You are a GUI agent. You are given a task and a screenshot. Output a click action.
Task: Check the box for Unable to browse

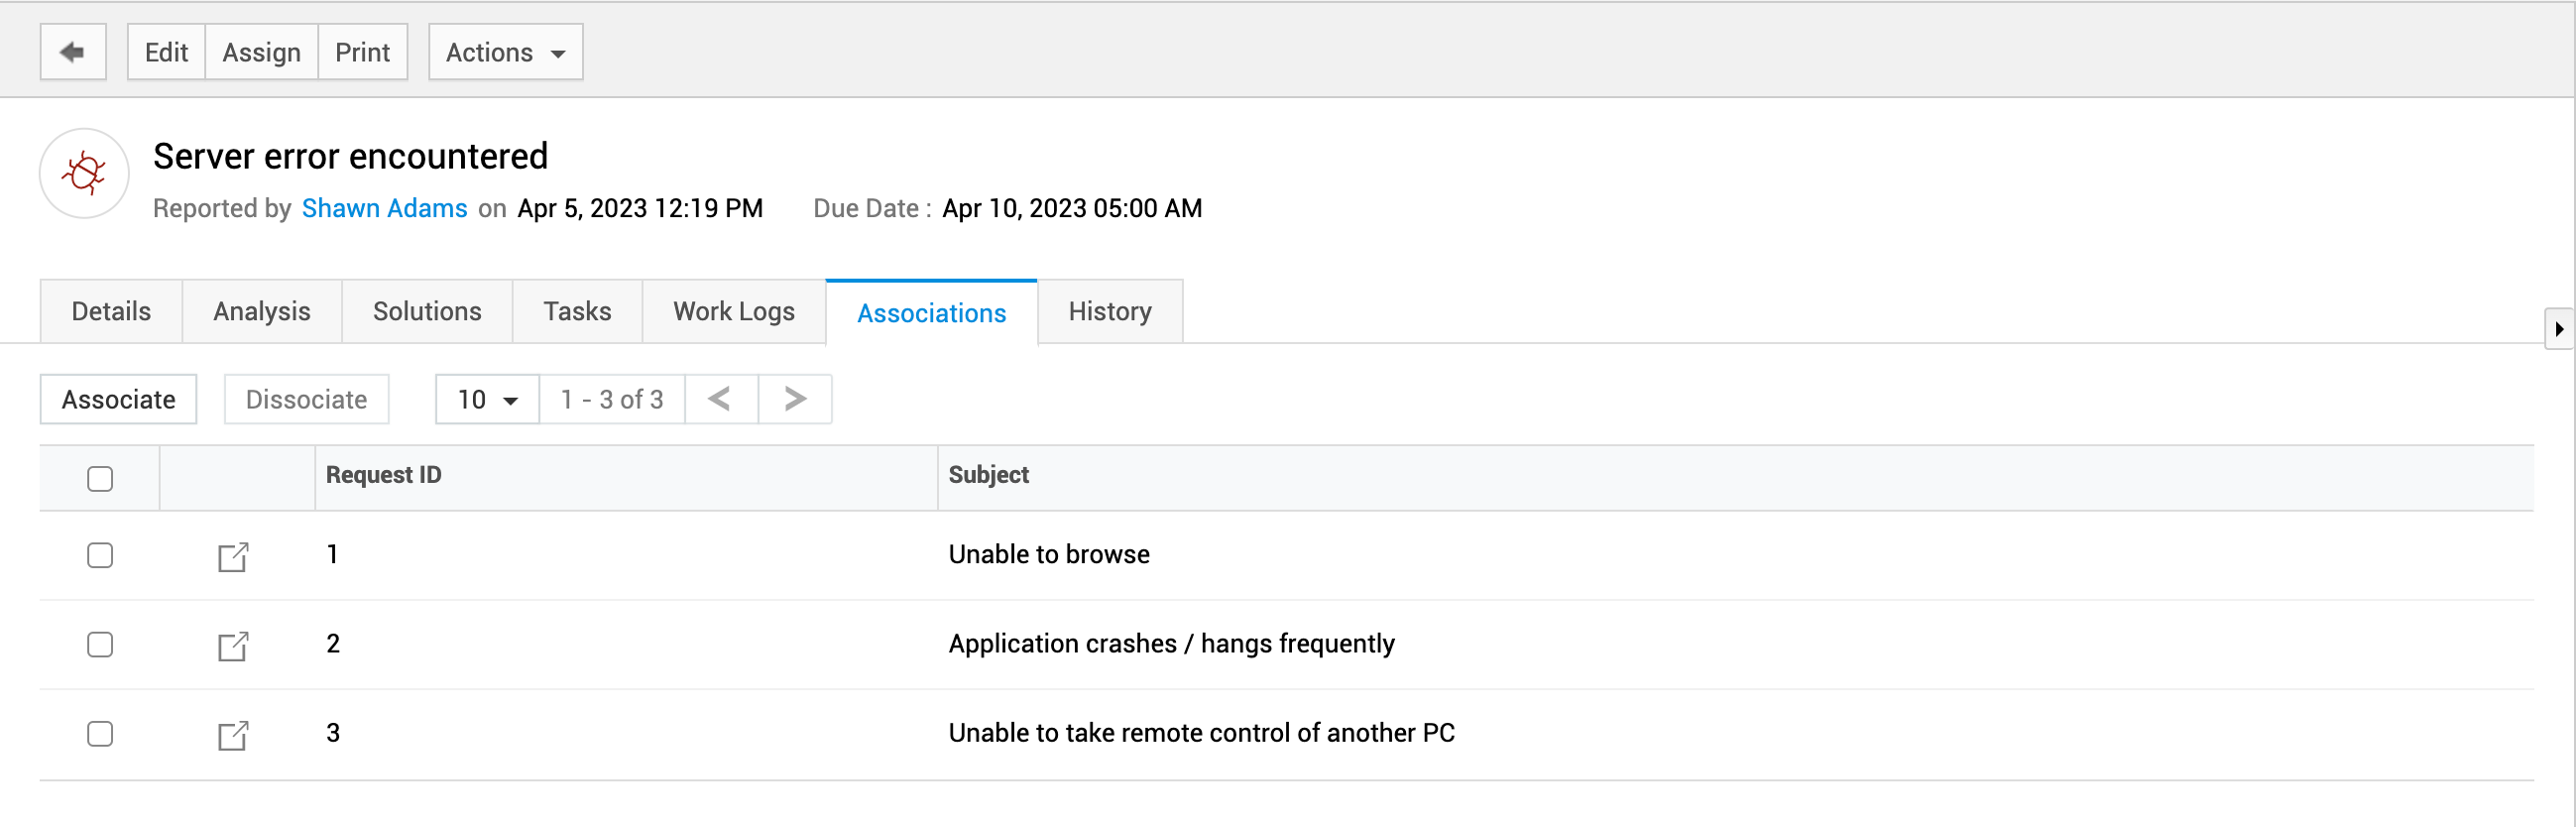[x=100, y=555]
